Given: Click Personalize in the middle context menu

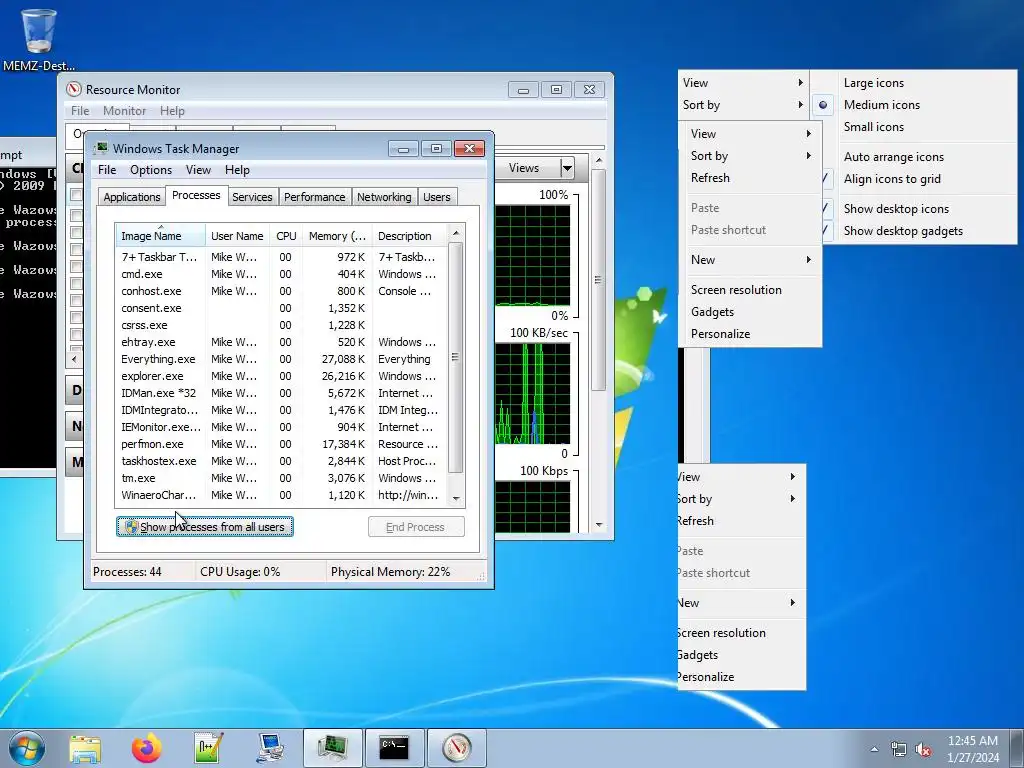Looking at the screenshot, I should pyautogui.click(x=751, y=334).
